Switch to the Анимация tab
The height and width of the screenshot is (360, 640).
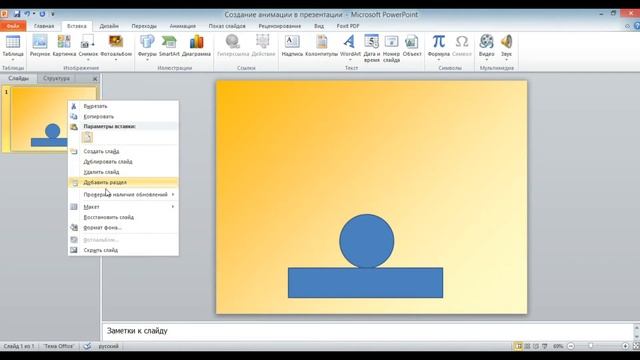coord(182,26)
